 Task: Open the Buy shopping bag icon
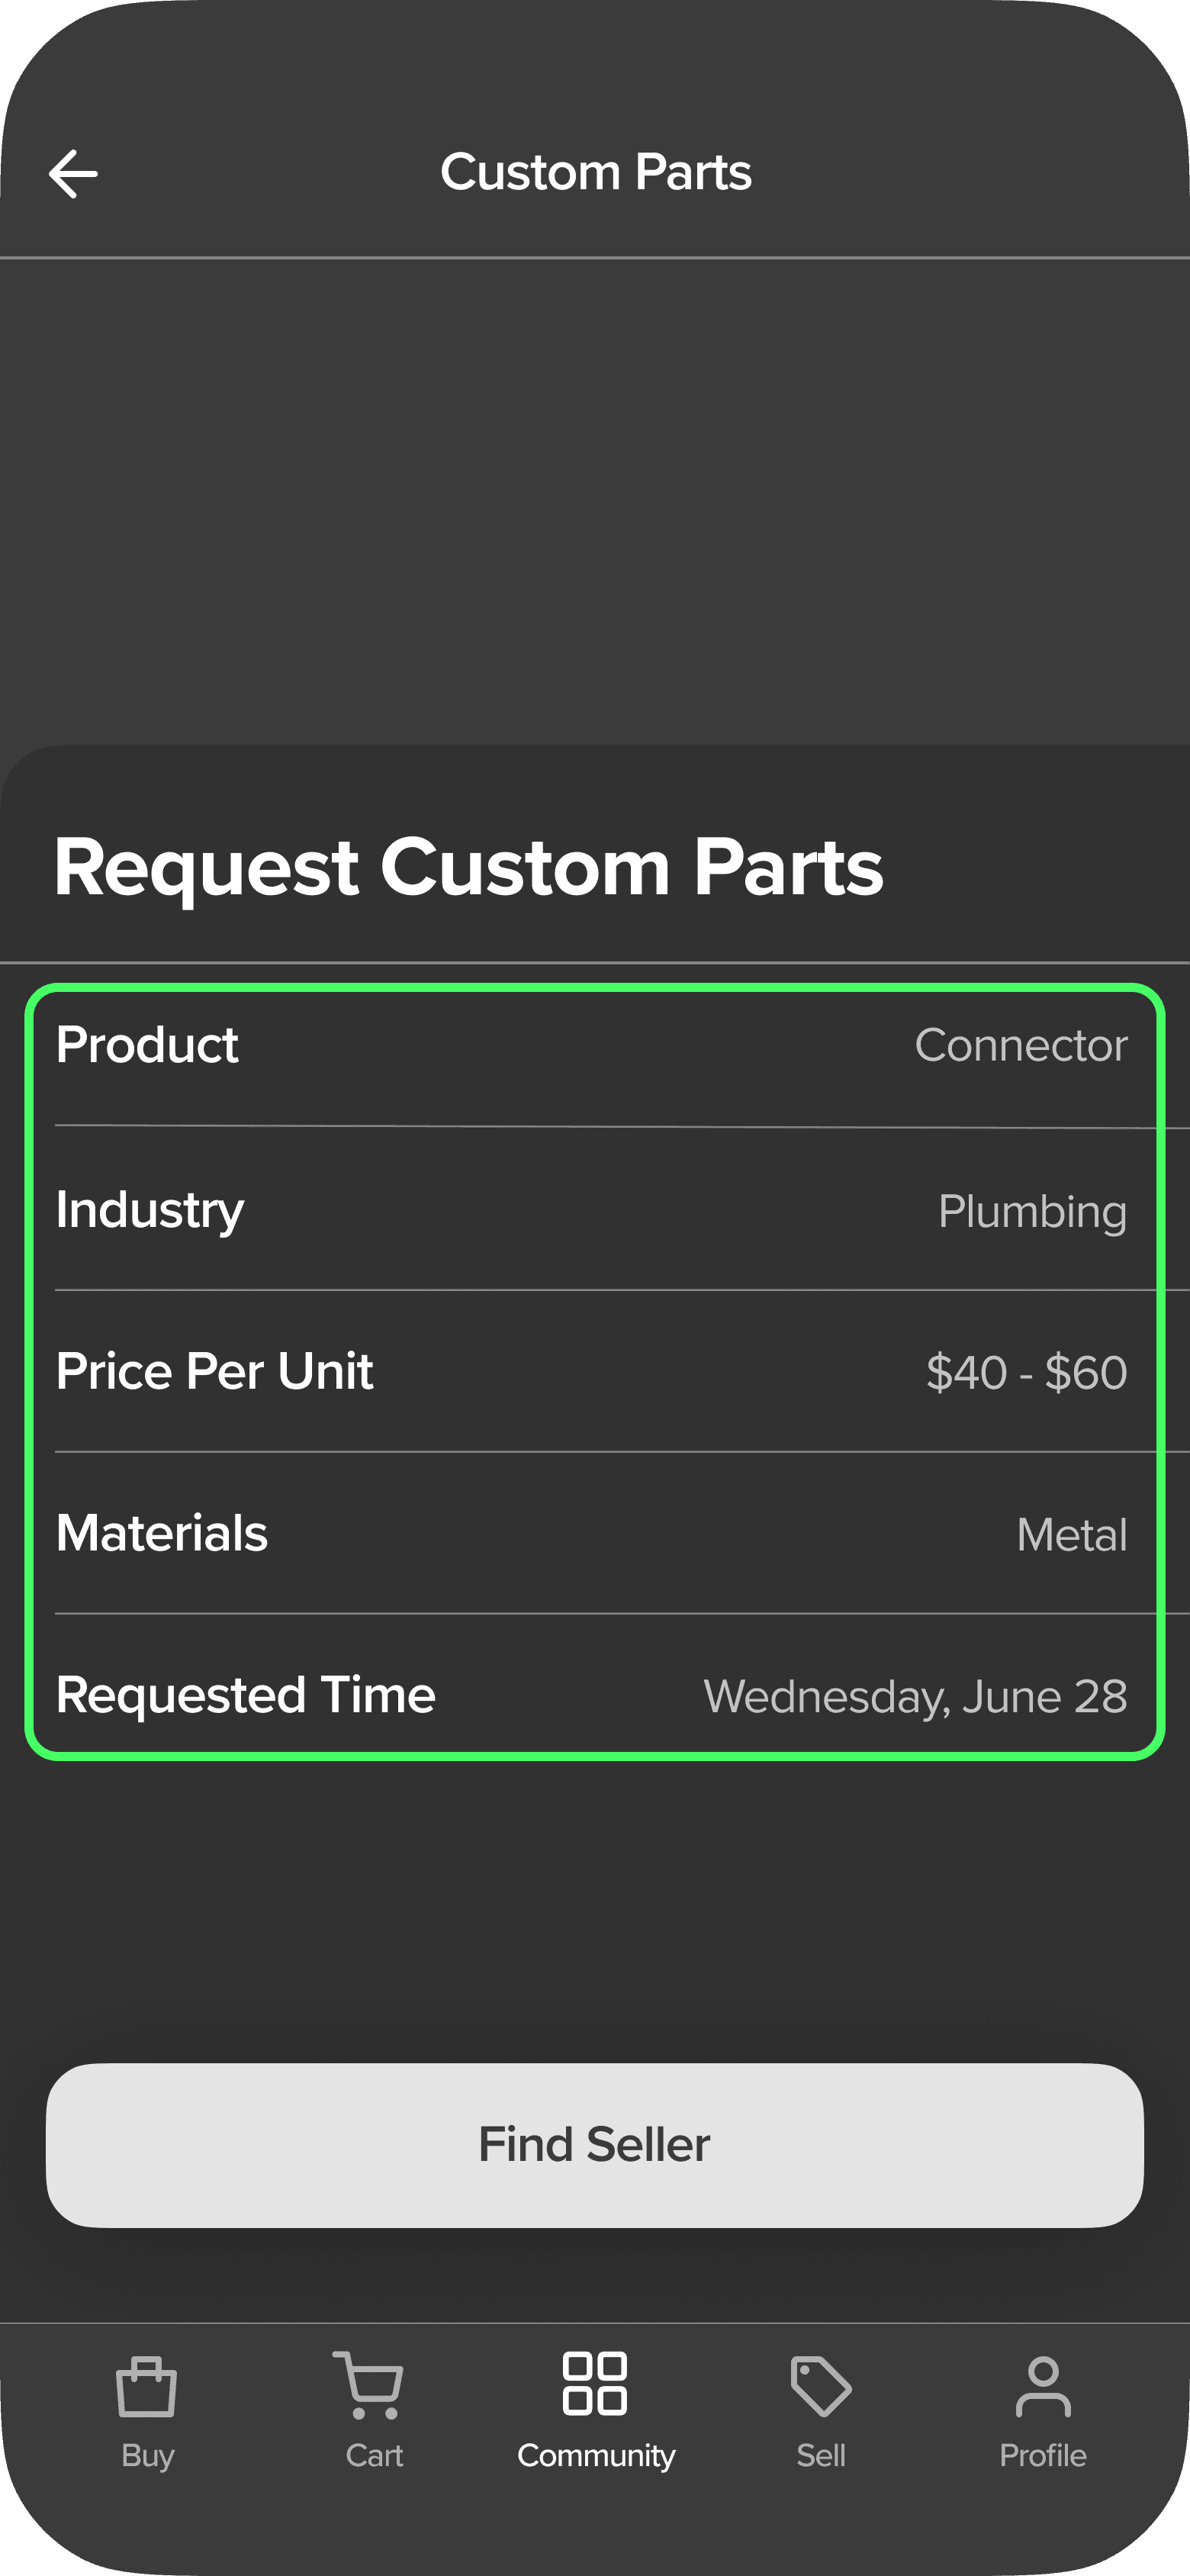click(x=147, y=2387)
